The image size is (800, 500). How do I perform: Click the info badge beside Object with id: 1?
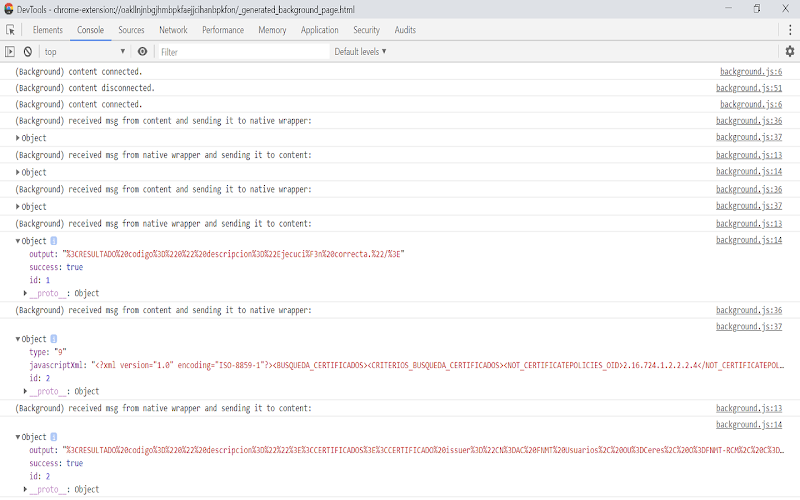[54, 241]
